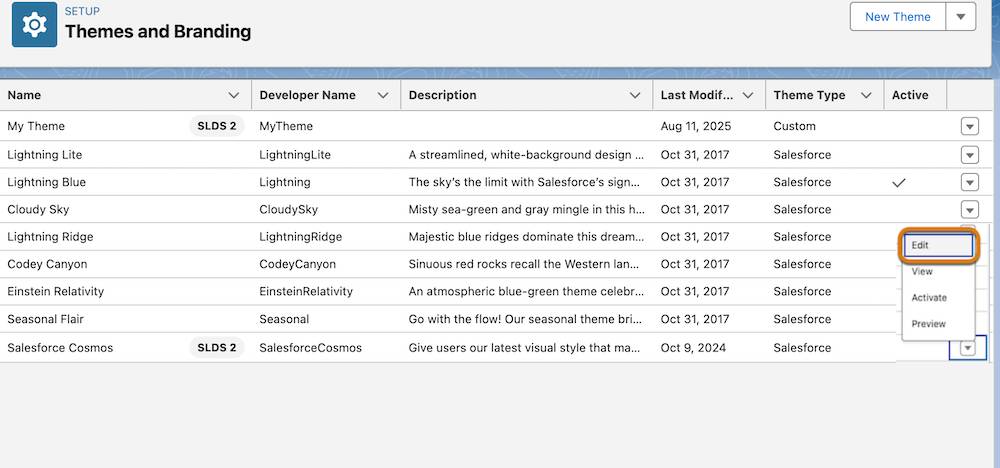Select the Lightning Lite name cell

pos(125,155)
